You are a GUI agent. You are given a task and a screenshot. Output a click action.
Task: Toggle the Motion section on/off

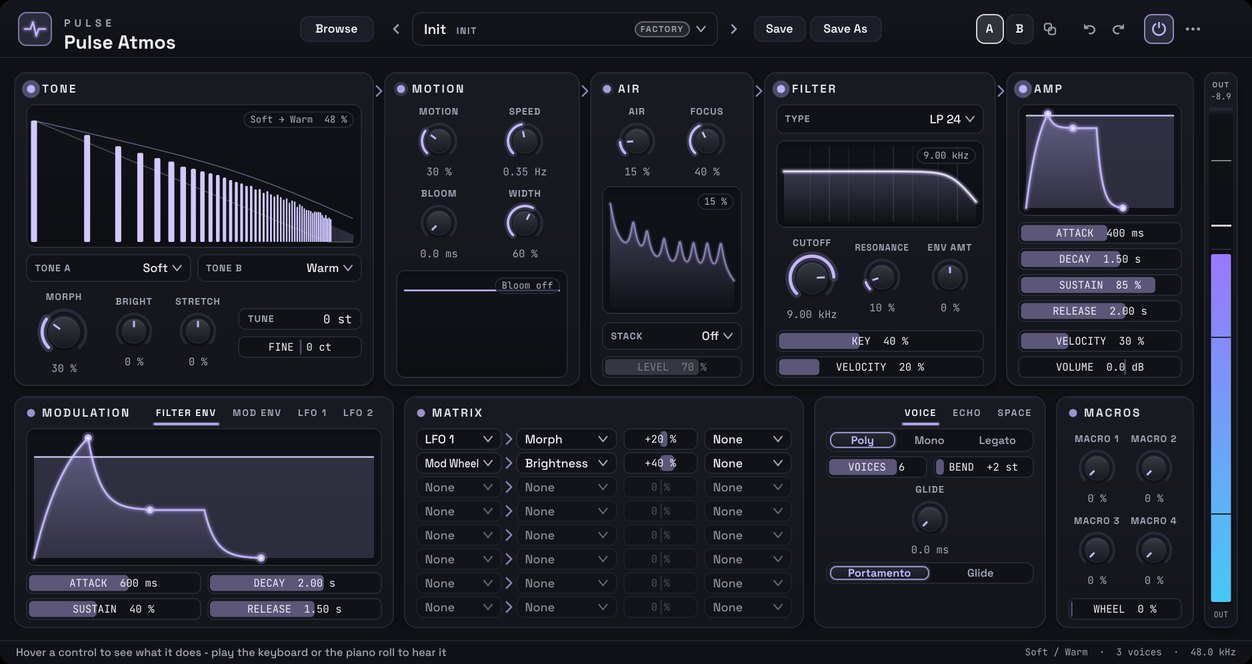click(x=401, y=89)
